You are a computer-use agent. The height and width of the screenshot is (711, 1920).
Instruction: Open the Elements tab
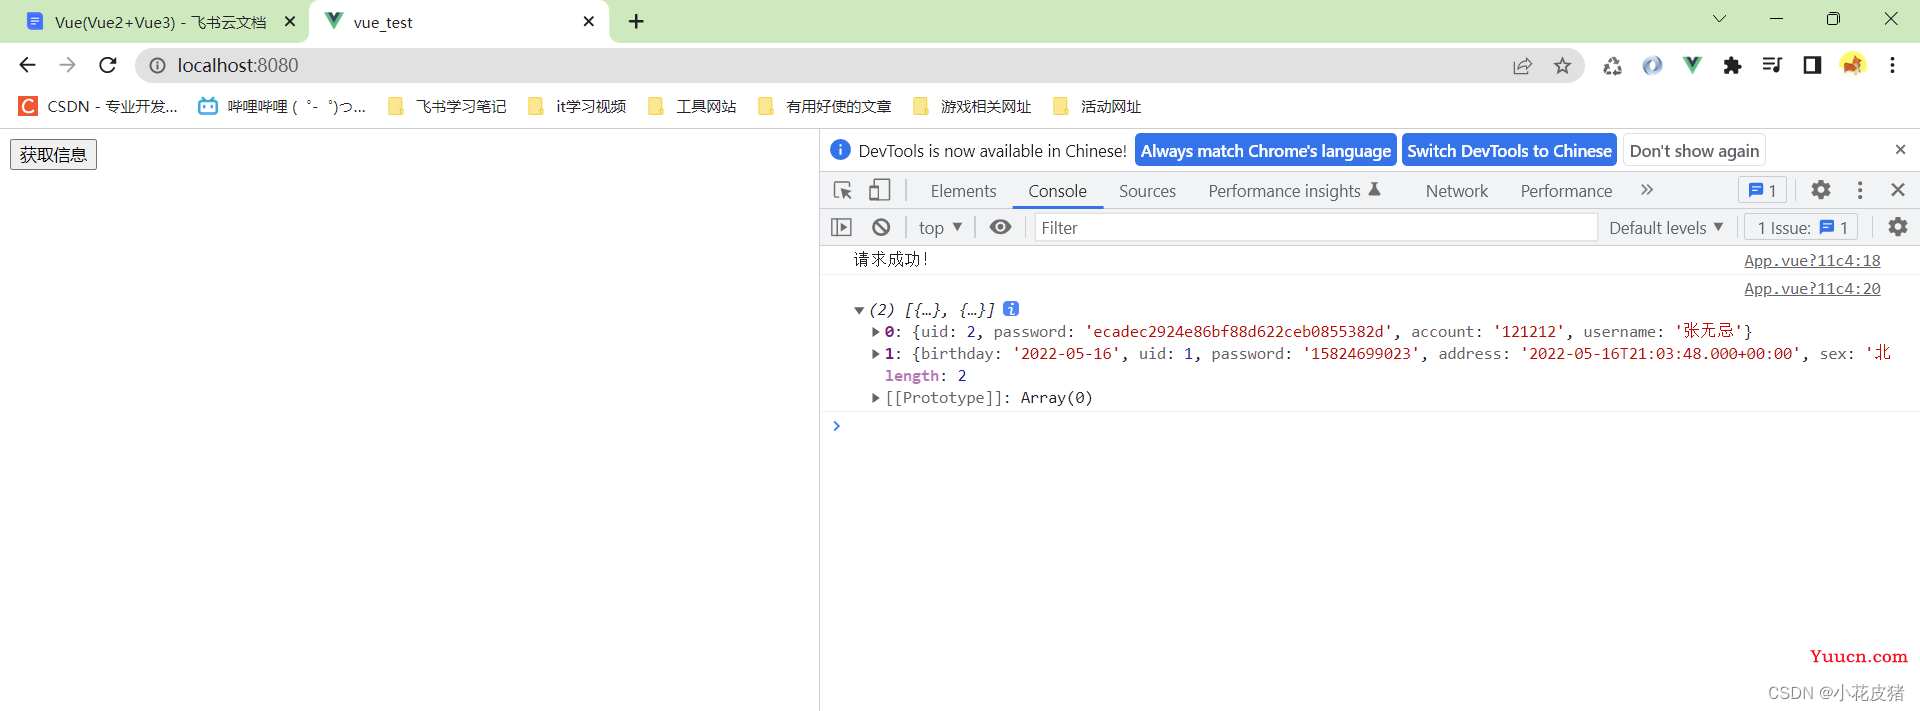pos(963,191)
